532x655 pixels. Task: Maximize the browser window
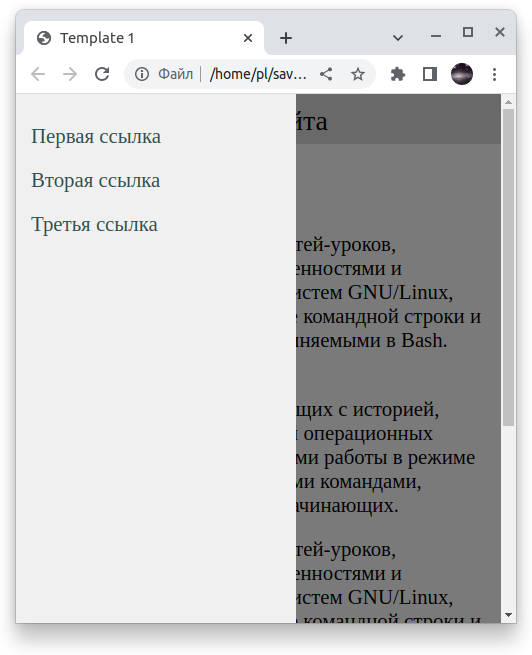pyautogui.click(x=468, y=32)
